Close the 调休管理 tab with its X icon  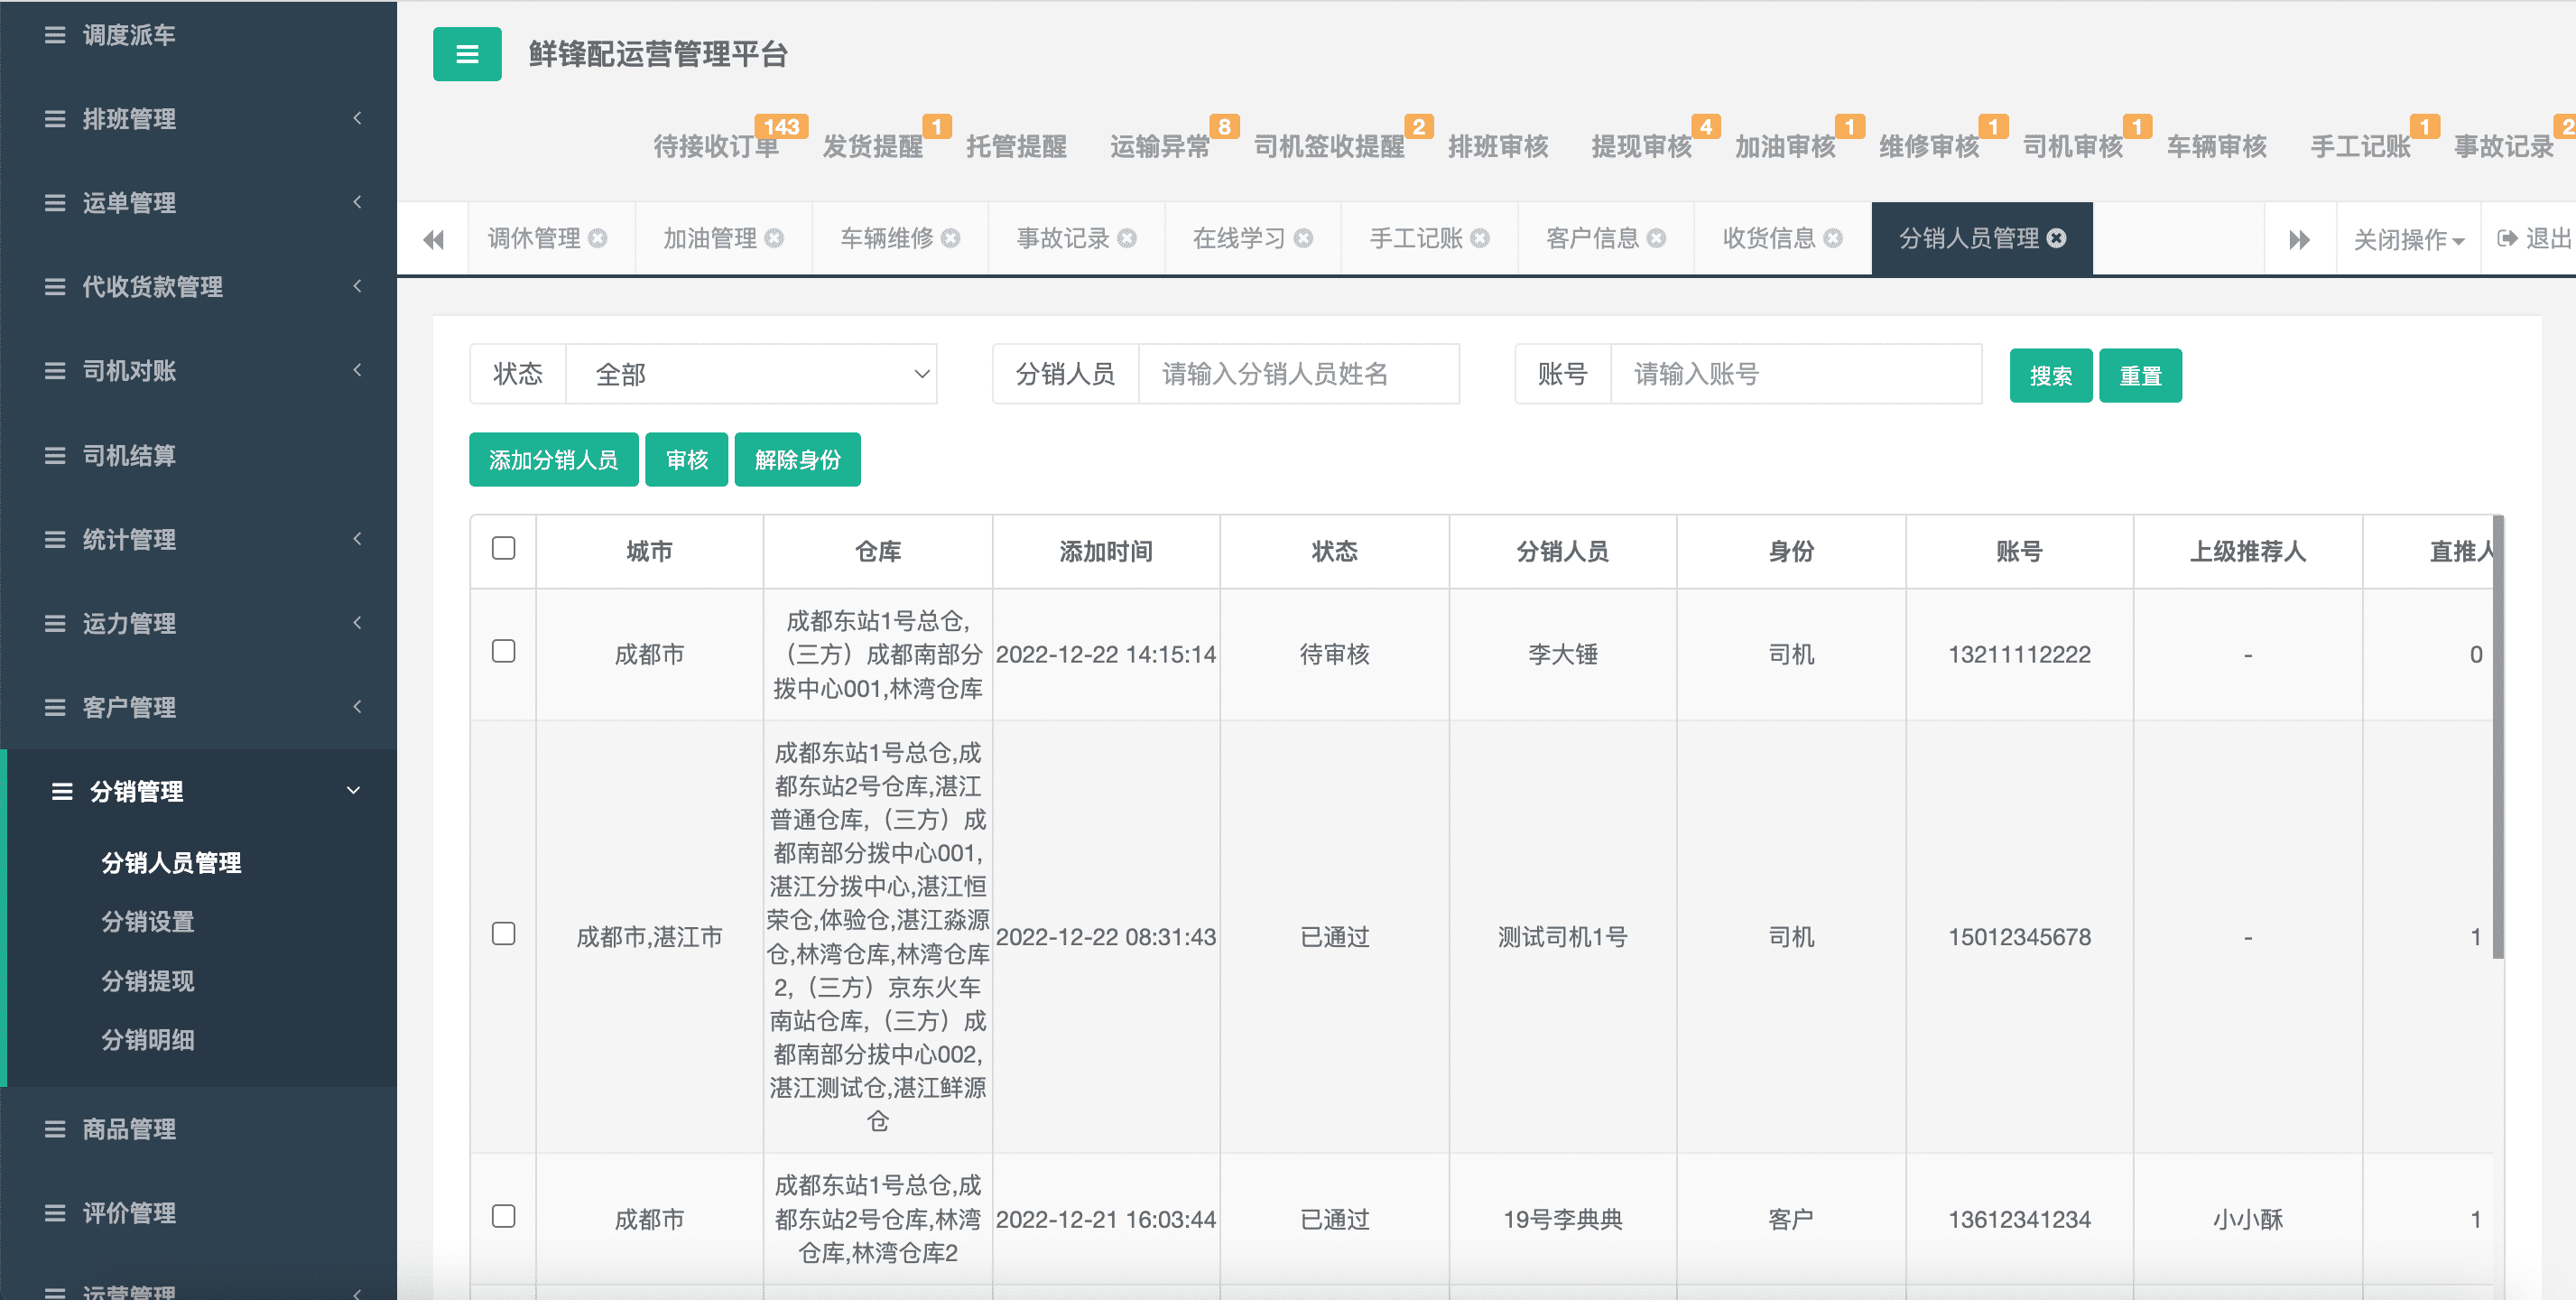click(x=598, y=238)
